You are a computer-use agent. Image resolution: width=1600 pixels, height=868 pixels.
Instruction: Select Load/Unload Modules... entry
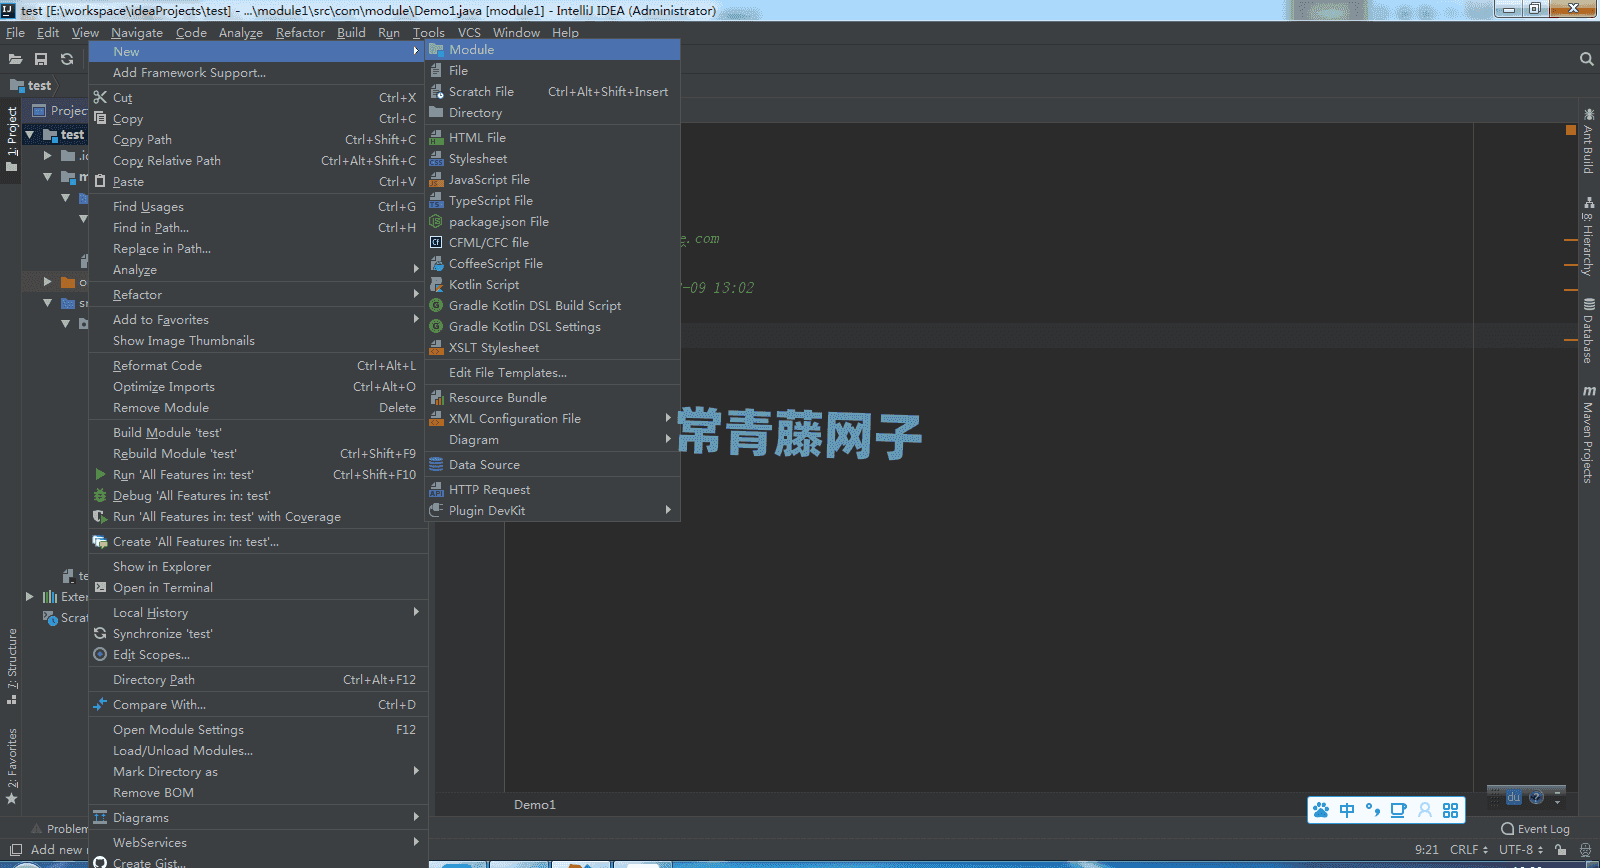(x=258, y=750)
